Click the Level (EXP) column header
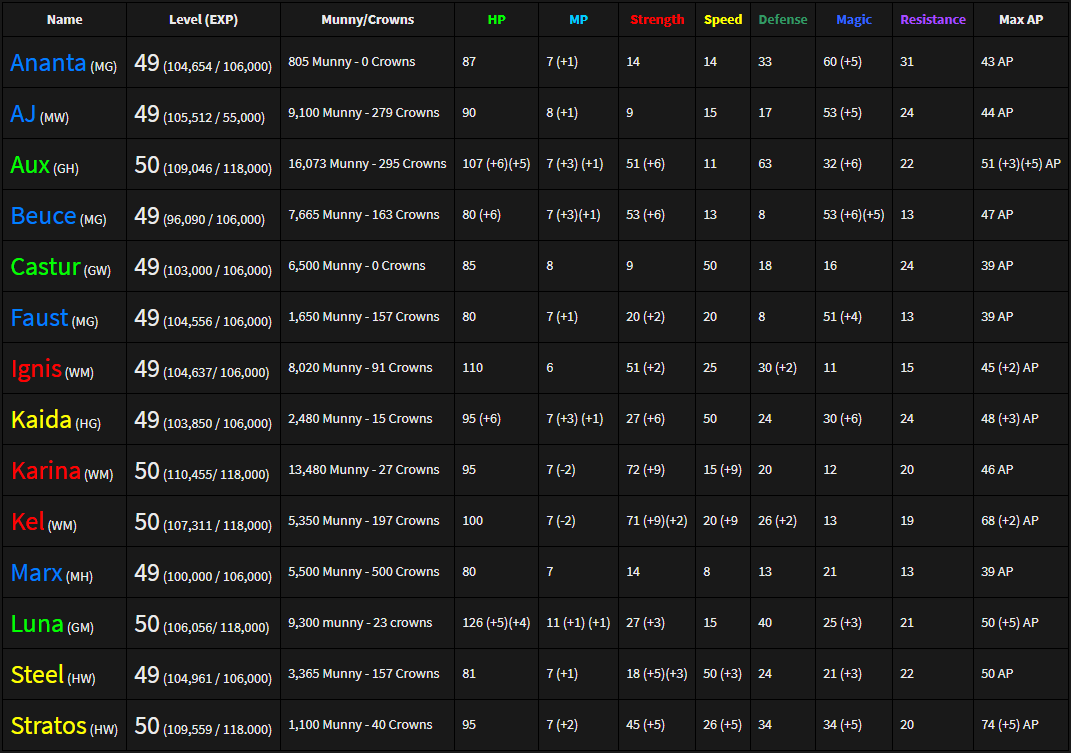Image resolution: width=1071 pixels, height=753 pixels. (x=203, y=20)
